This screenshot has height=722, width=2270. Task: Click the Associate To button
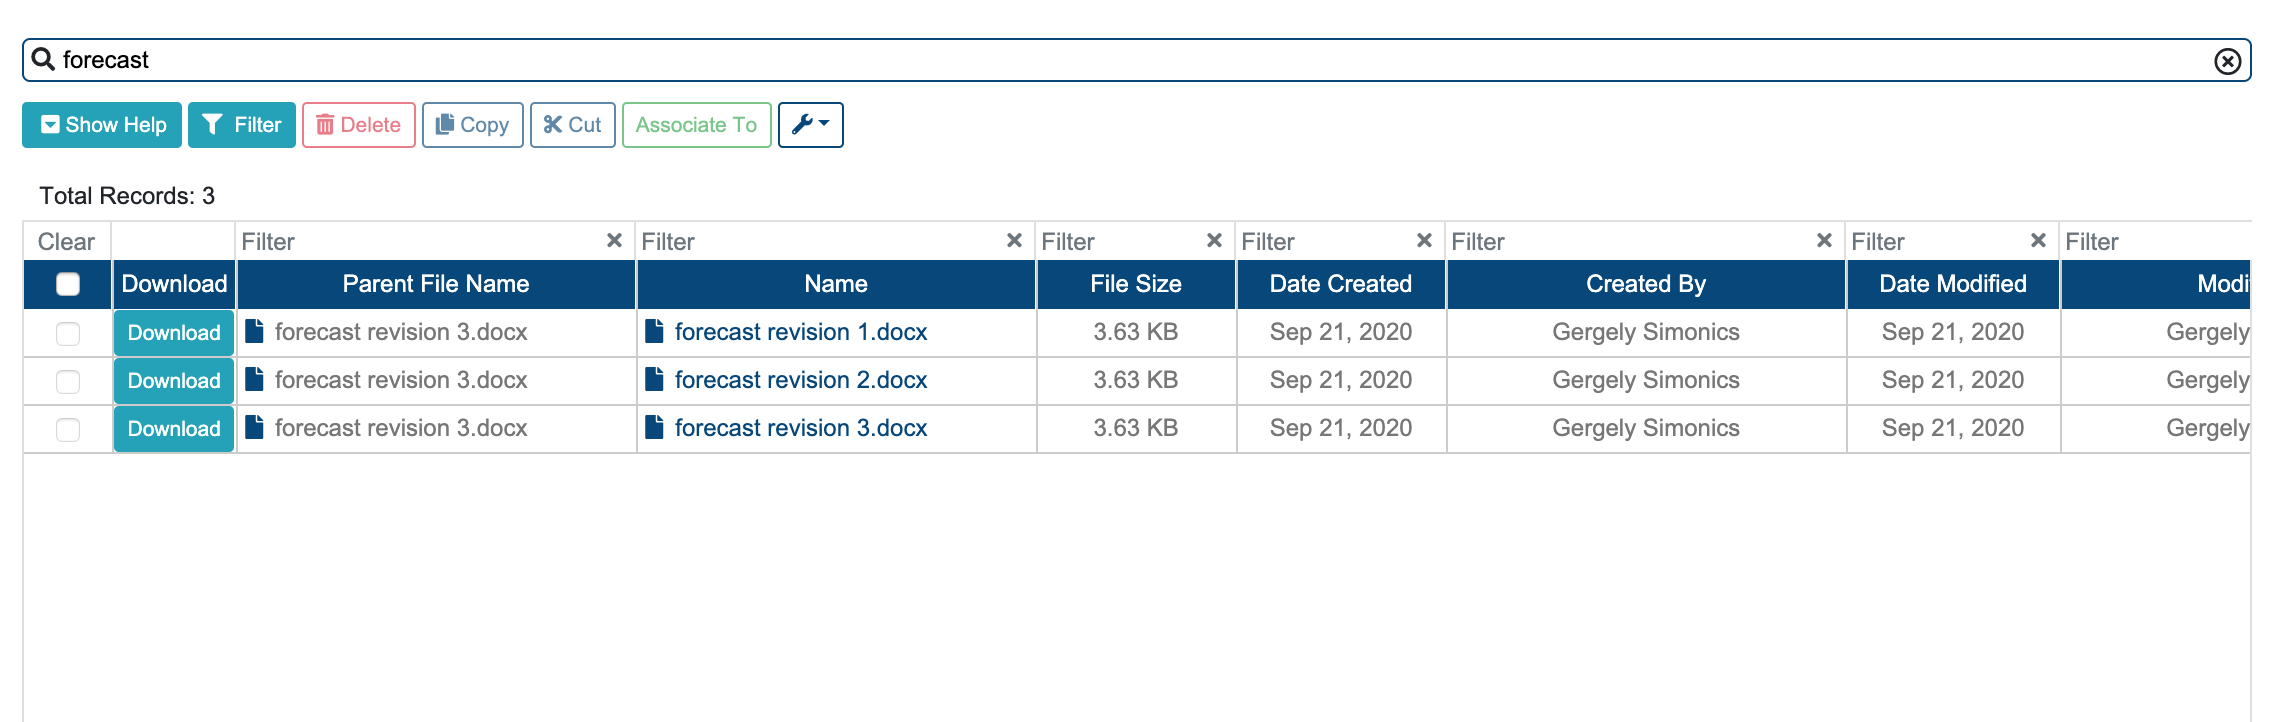point(696,125)
